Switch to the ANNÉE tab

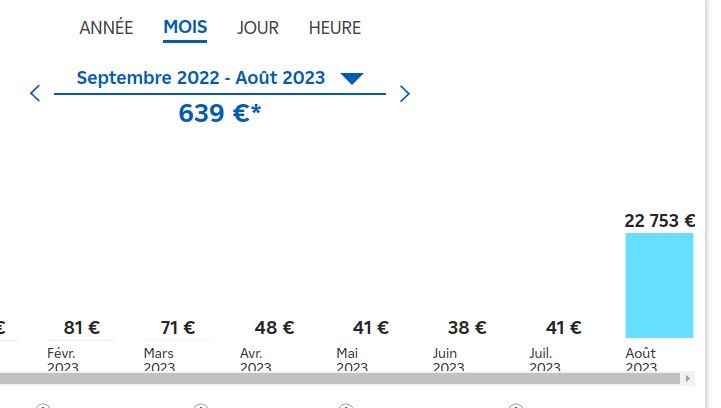(106, 28)
